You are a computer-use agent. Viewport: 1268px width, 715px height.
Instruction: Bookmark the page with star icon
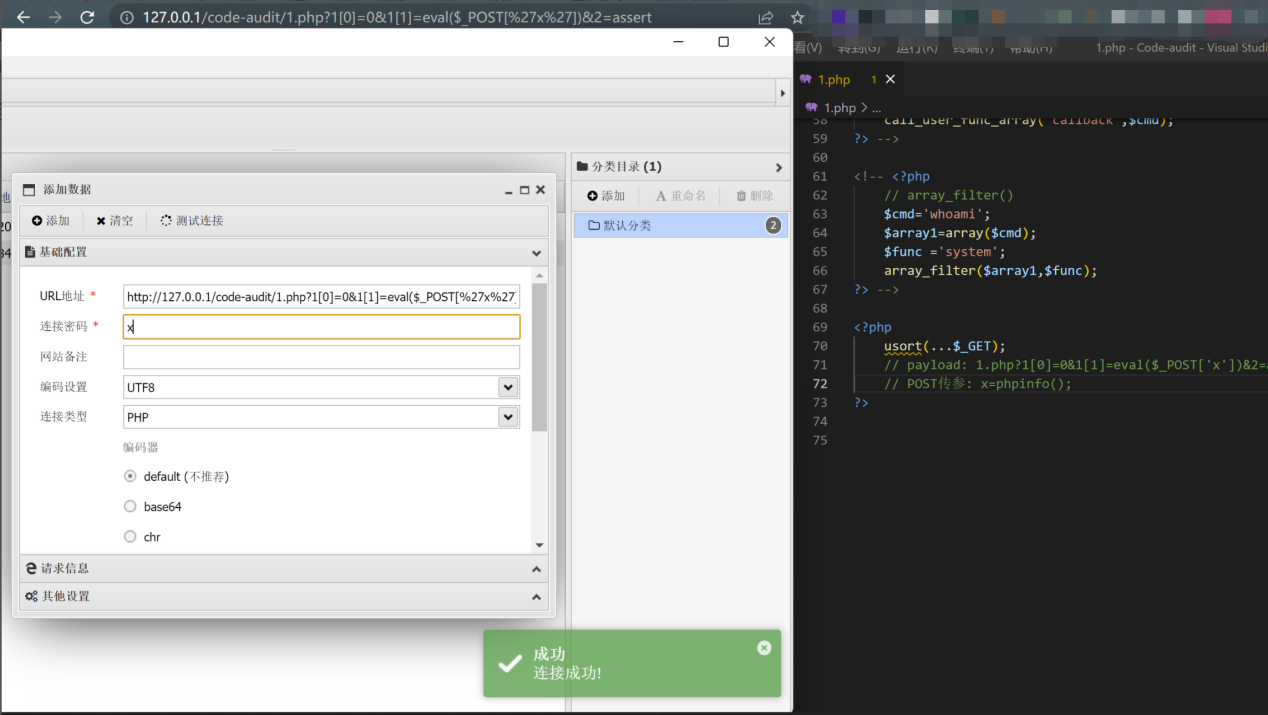(x=797, y=17)
